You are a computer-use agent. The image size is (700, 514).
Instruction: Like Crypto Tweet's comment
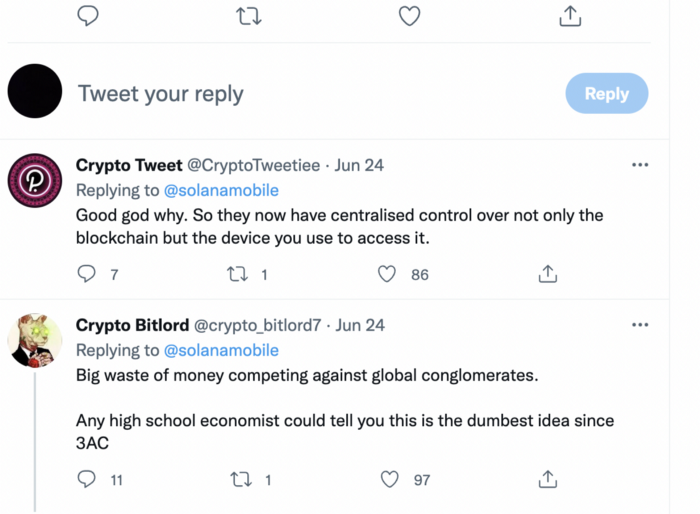click(388, 273)
